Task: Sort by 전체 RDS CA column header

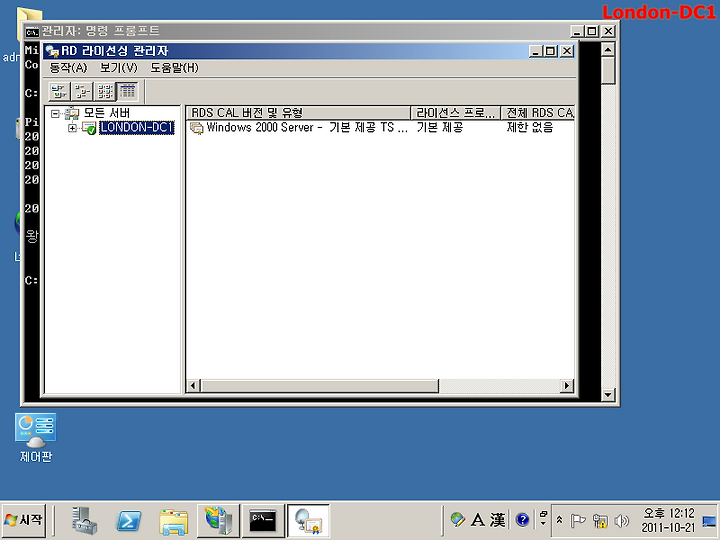Action: pyautogui.click(x=538, y=113)
